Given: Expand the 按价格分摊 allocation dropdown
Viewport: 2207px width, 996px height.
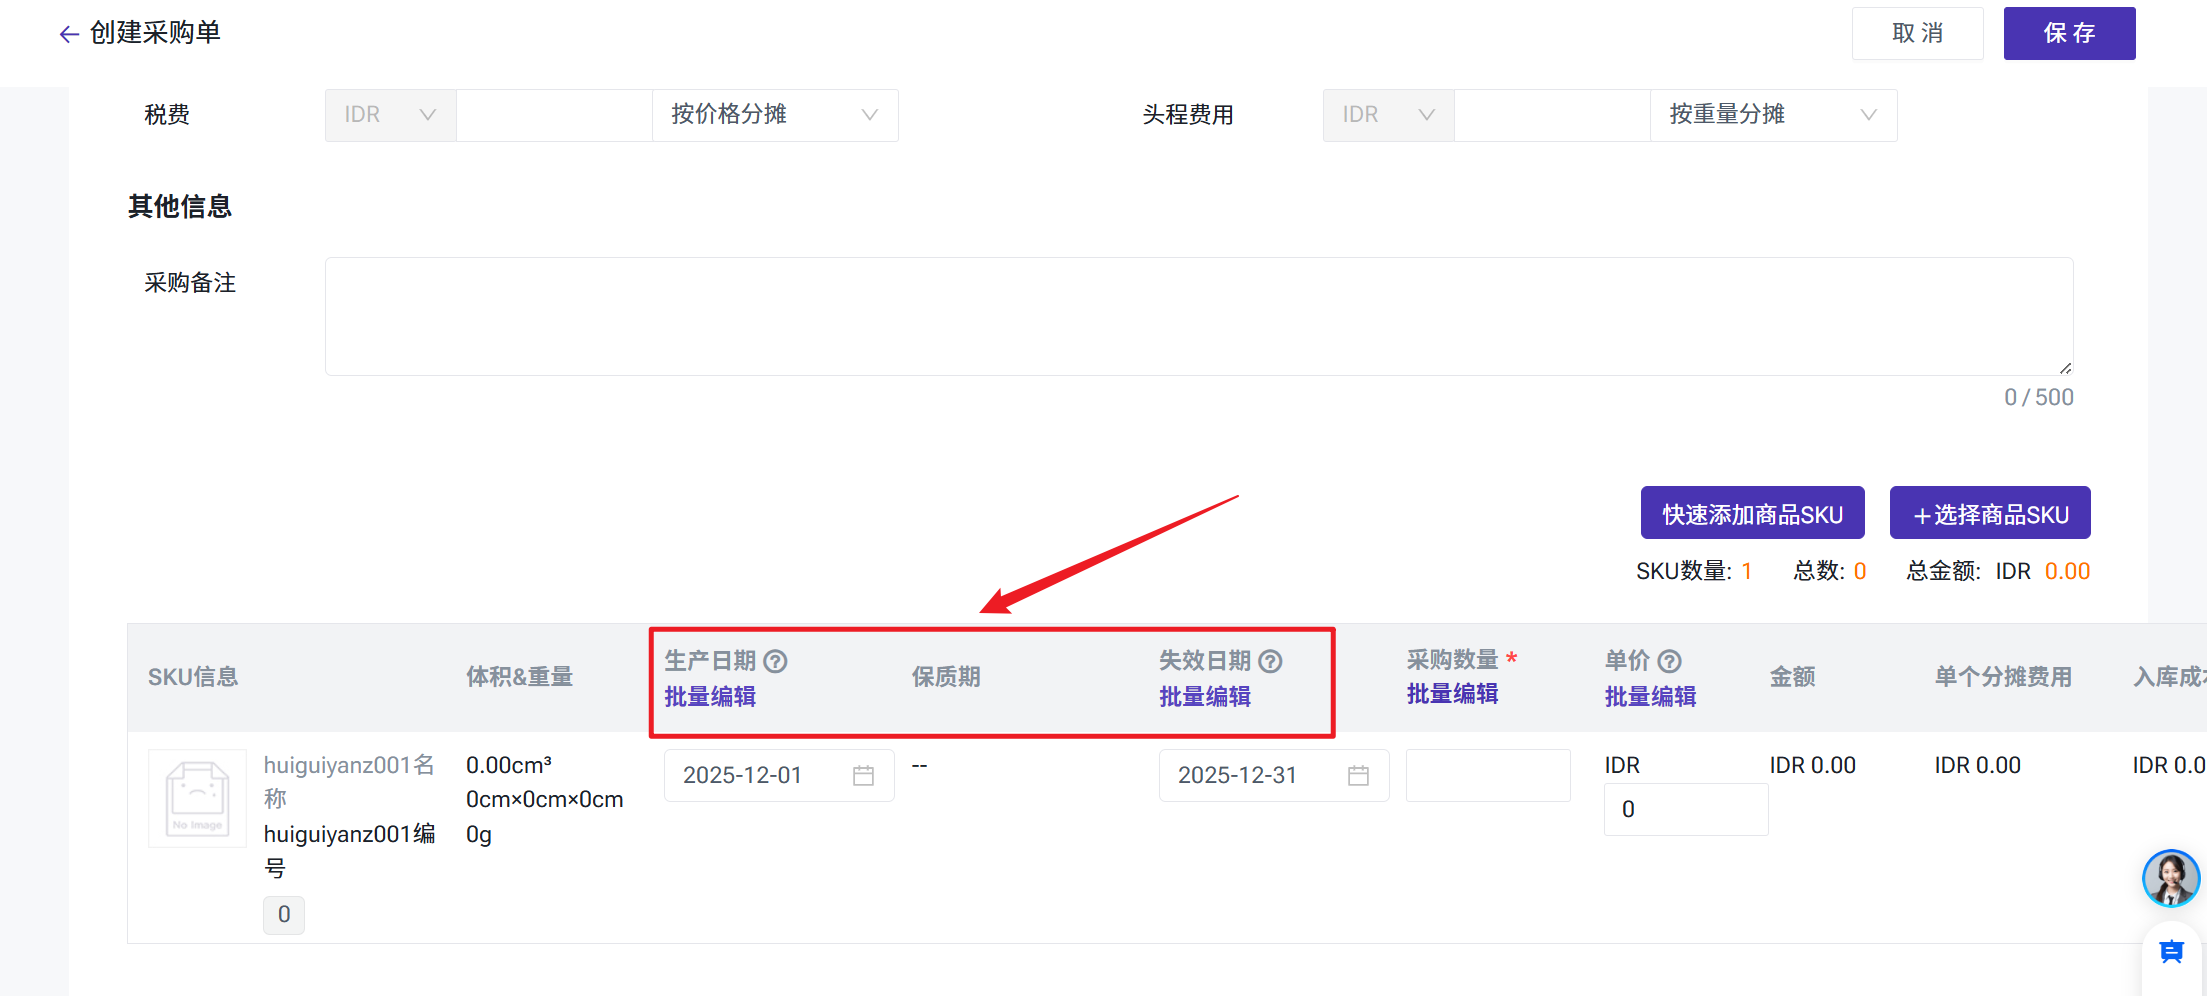Looking at the screenshot, I should pyautogui.click(x=774, y=115).
